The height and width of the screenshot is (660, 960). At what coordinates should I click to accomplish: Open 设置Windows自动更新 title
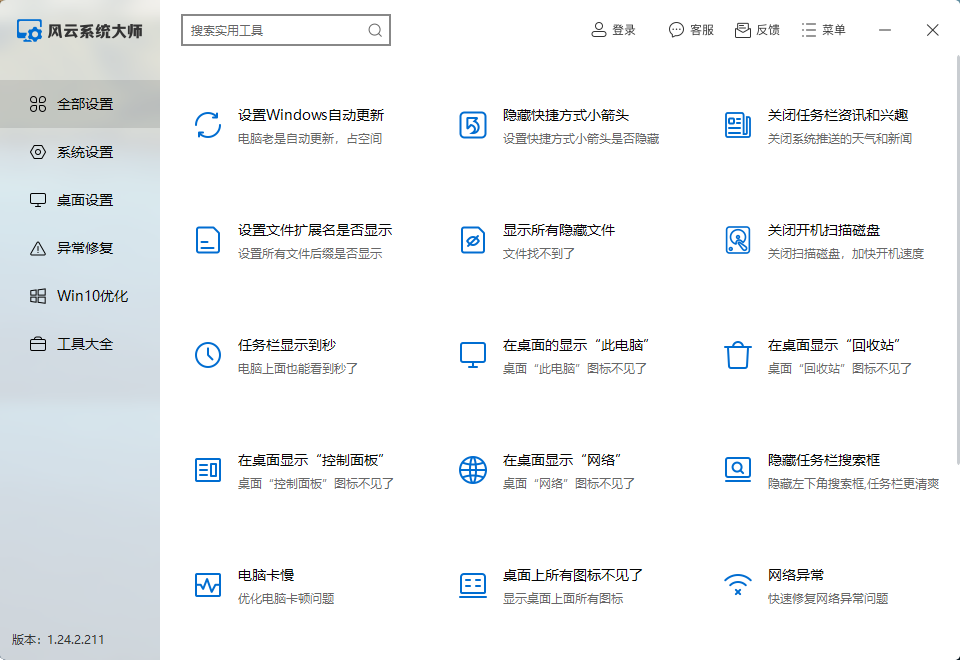pos(311,115)
